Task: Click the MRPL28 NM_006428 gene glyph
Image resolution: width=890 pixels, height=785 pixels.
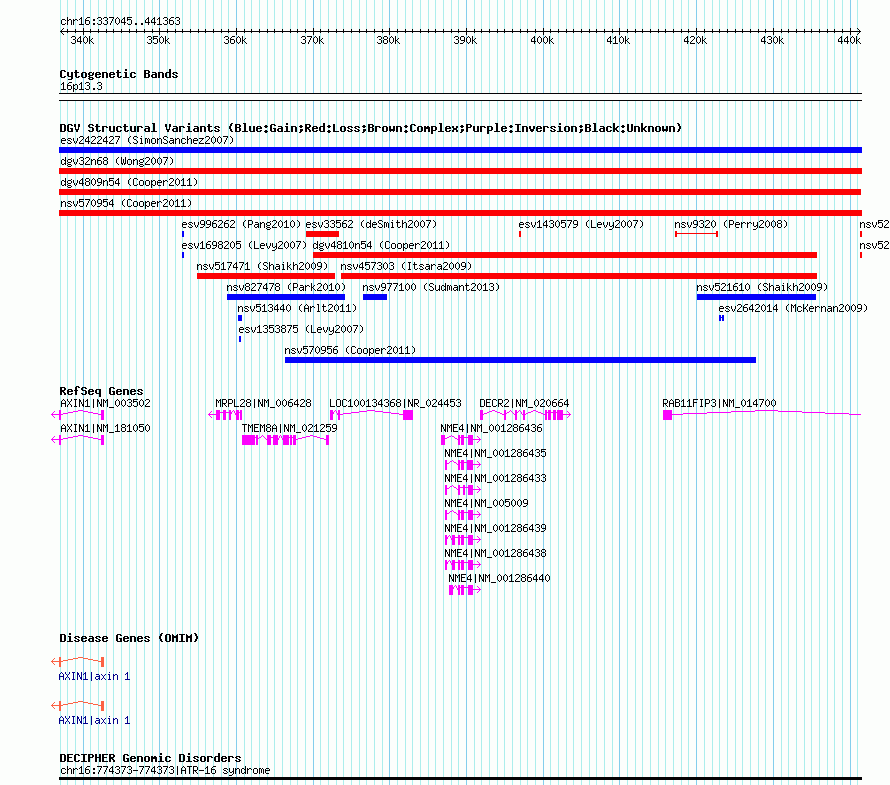Action: click(225, 415)
